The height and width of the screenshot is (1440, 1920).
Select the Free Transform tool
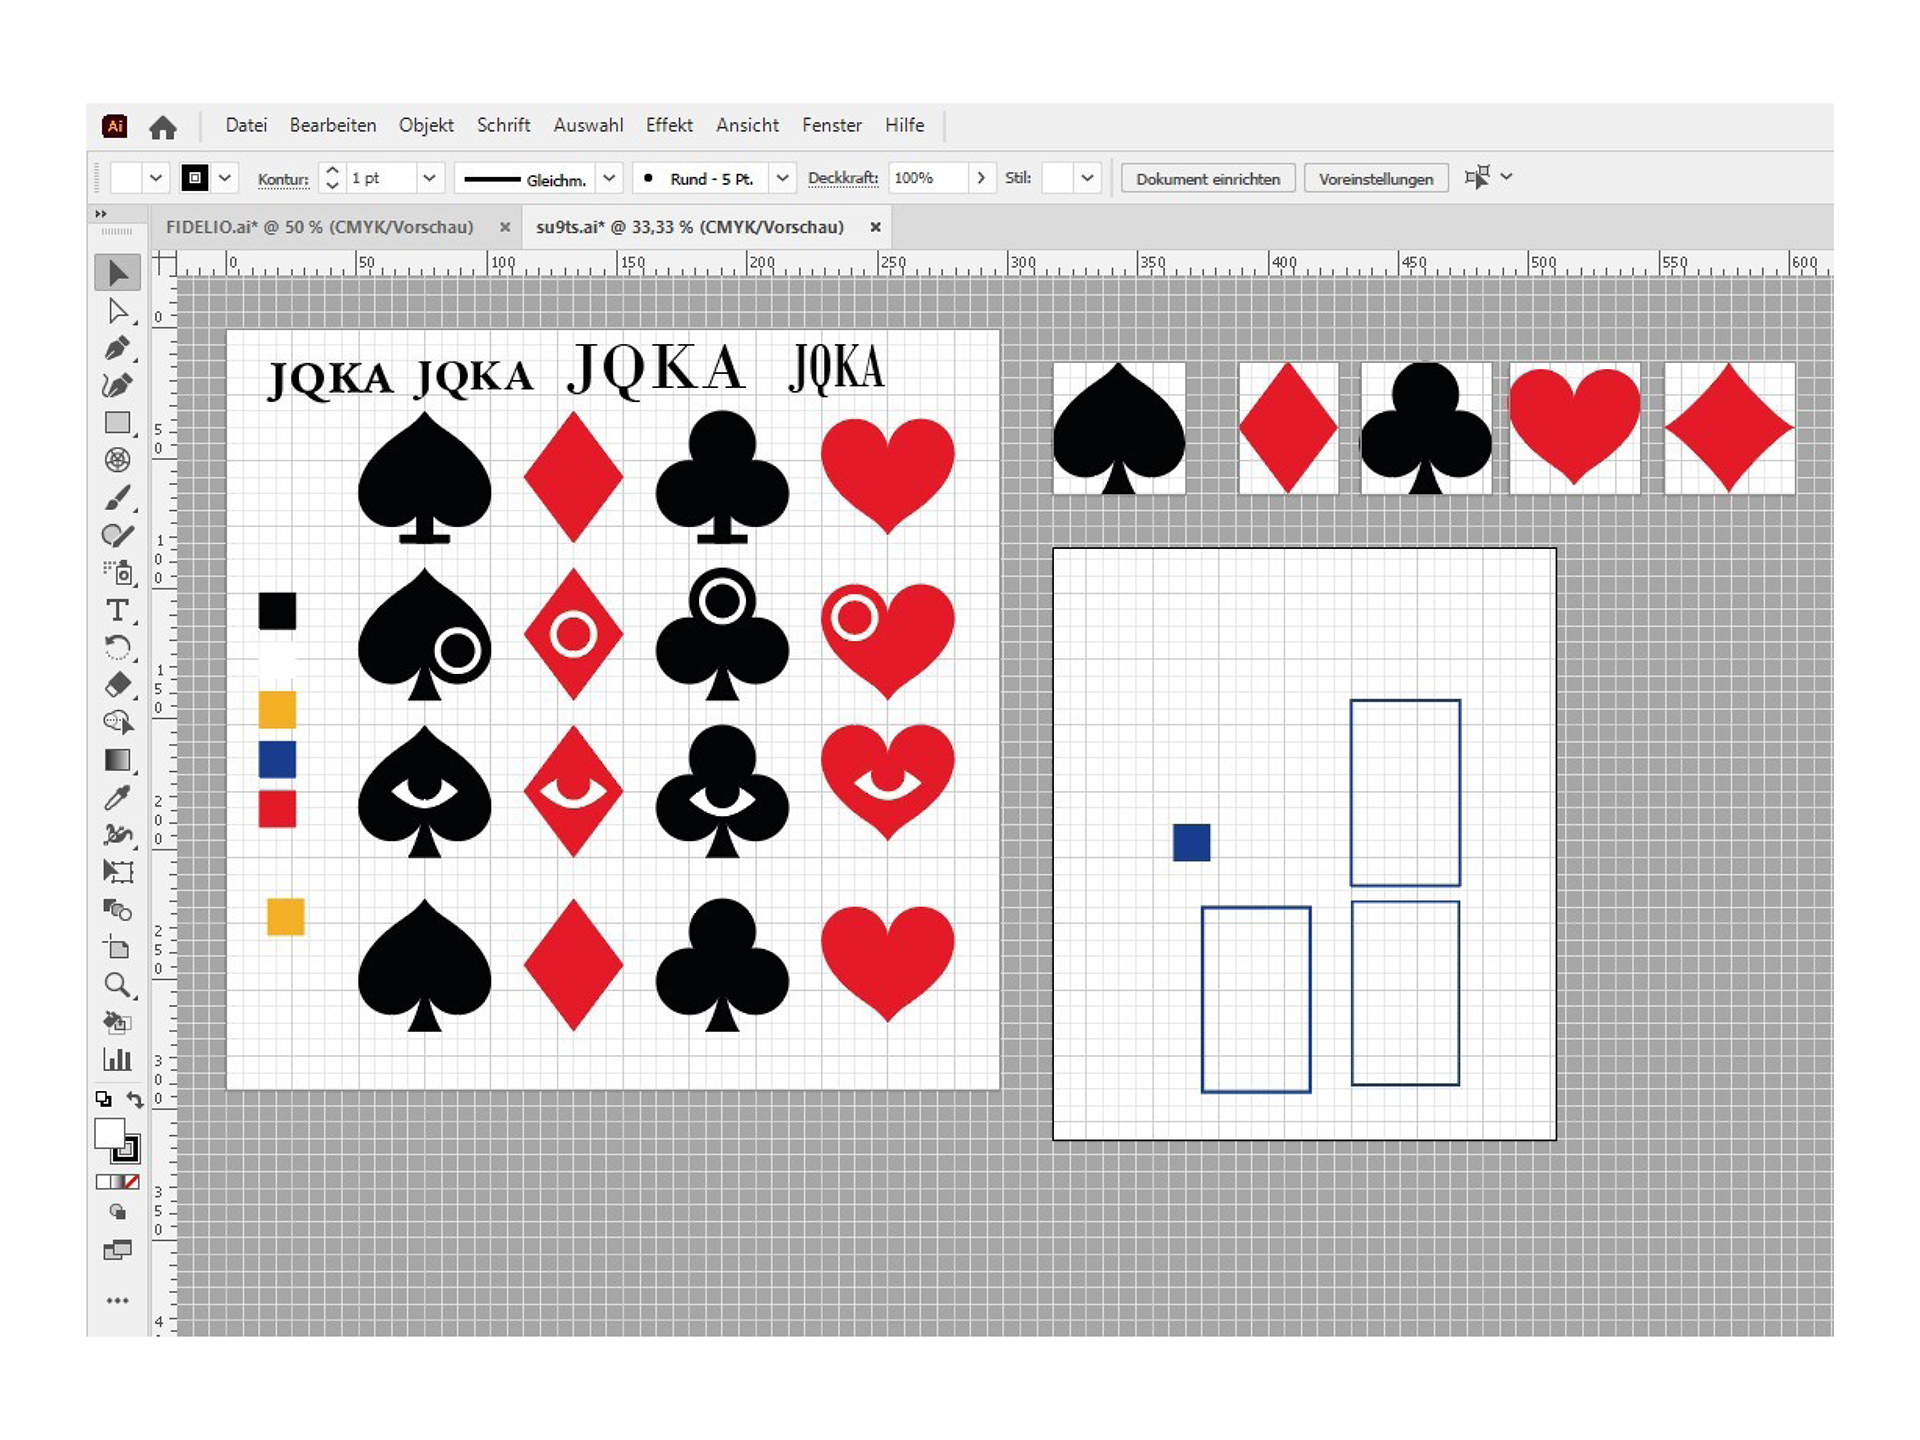click(118, 872)
